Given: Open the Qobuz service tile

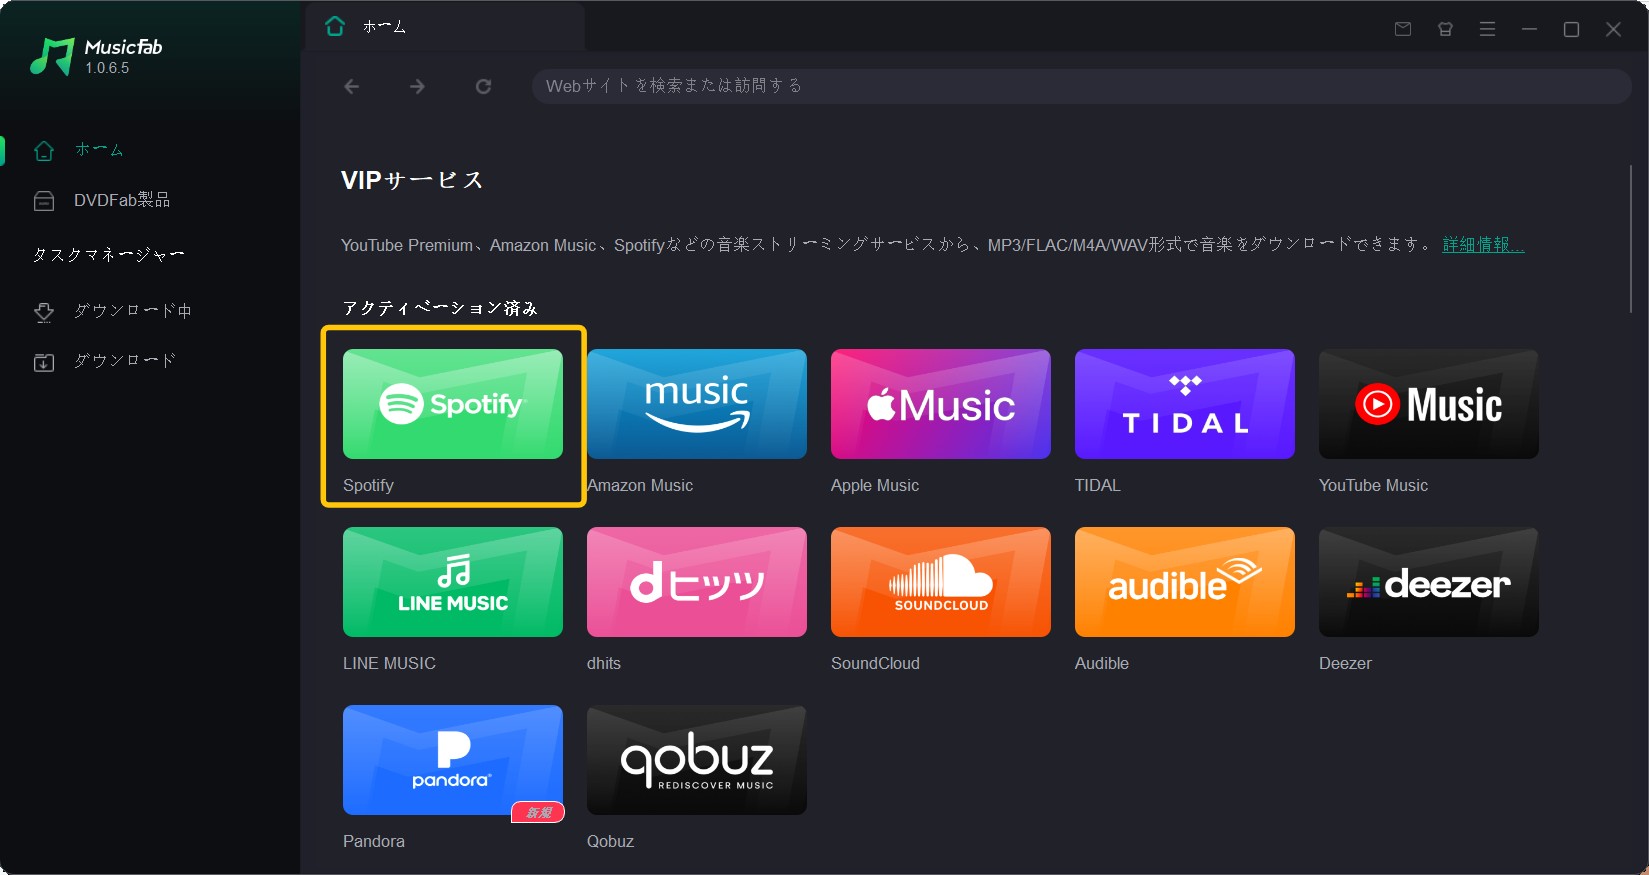Looking at the screenshot, I should [697, 760].
